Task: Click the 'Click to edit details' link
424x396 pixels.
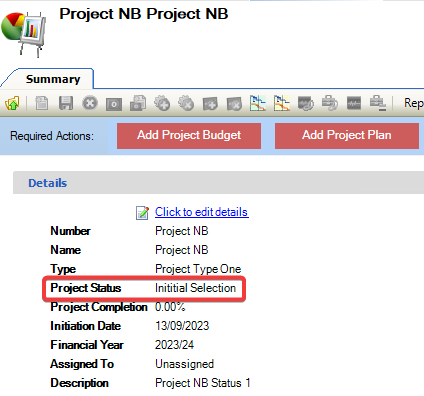Action: coord(202,212)
